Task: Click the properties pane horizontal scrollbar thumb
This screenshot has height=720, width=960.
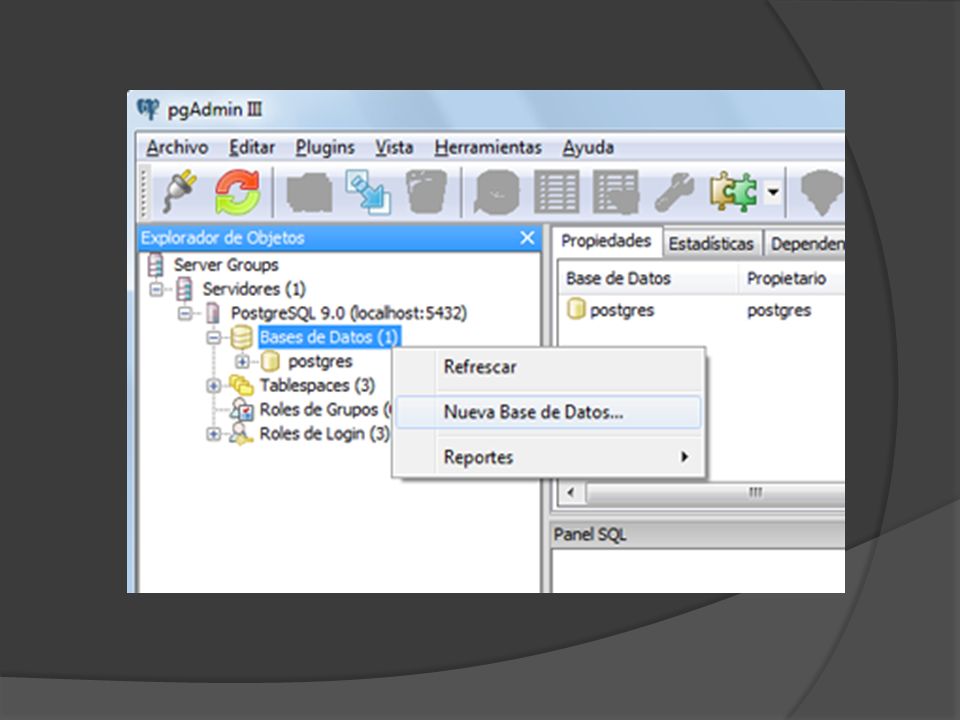Action: click(x=715, y=492)
